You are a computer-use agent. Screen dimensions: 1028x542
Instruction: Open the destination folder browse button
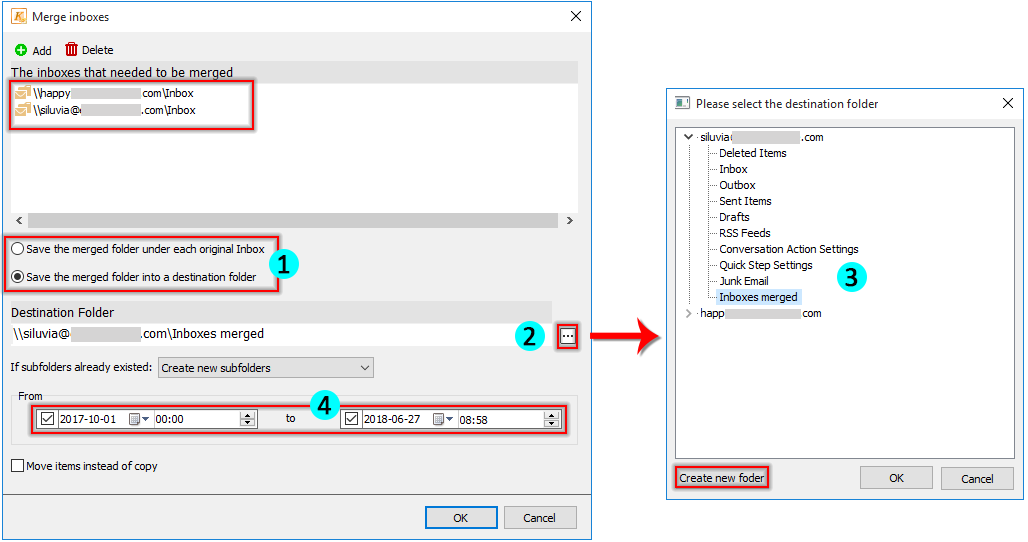click(567, 336)
